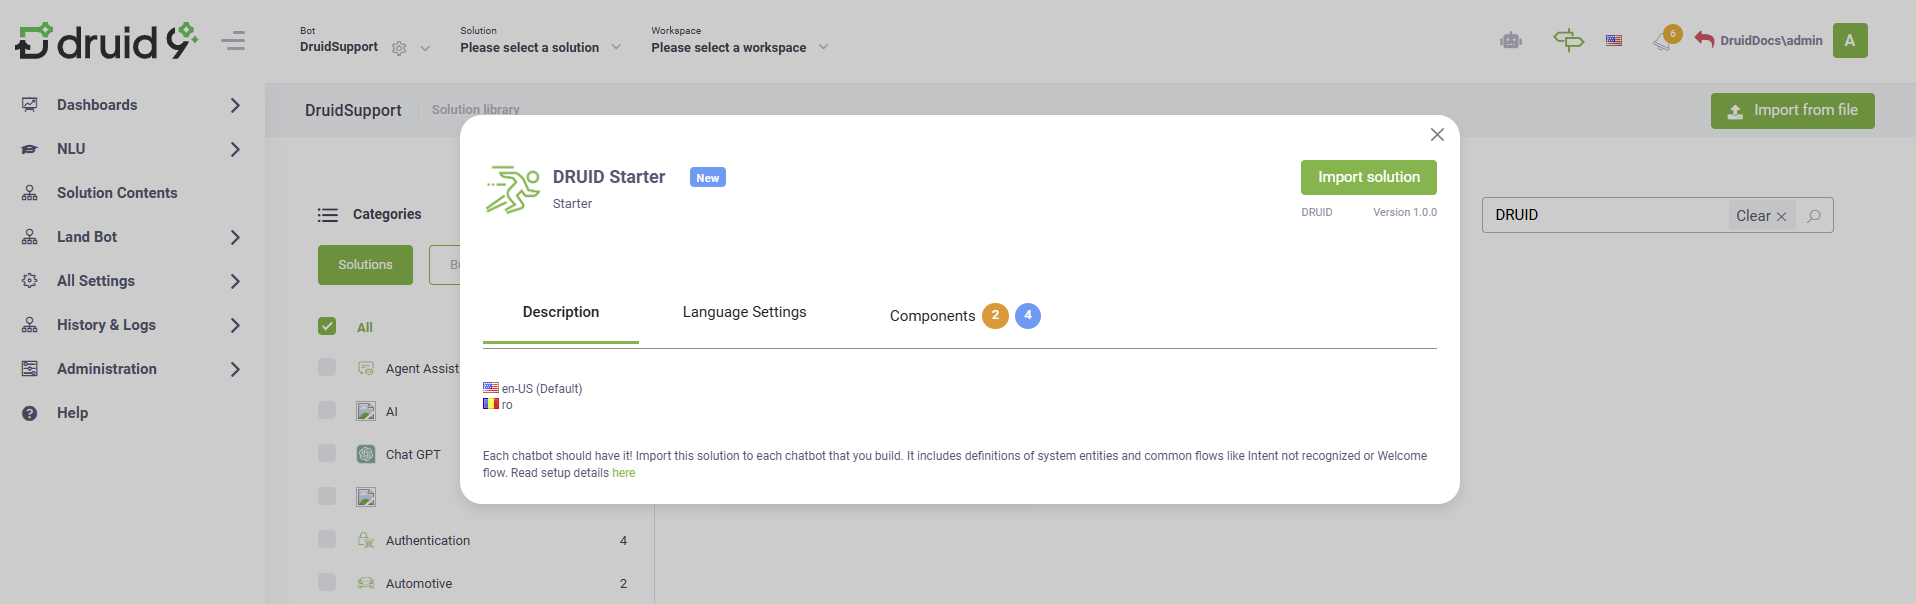Click the Help question mark icon
Screen dimensions: 1916x604
tap(30, 413)
